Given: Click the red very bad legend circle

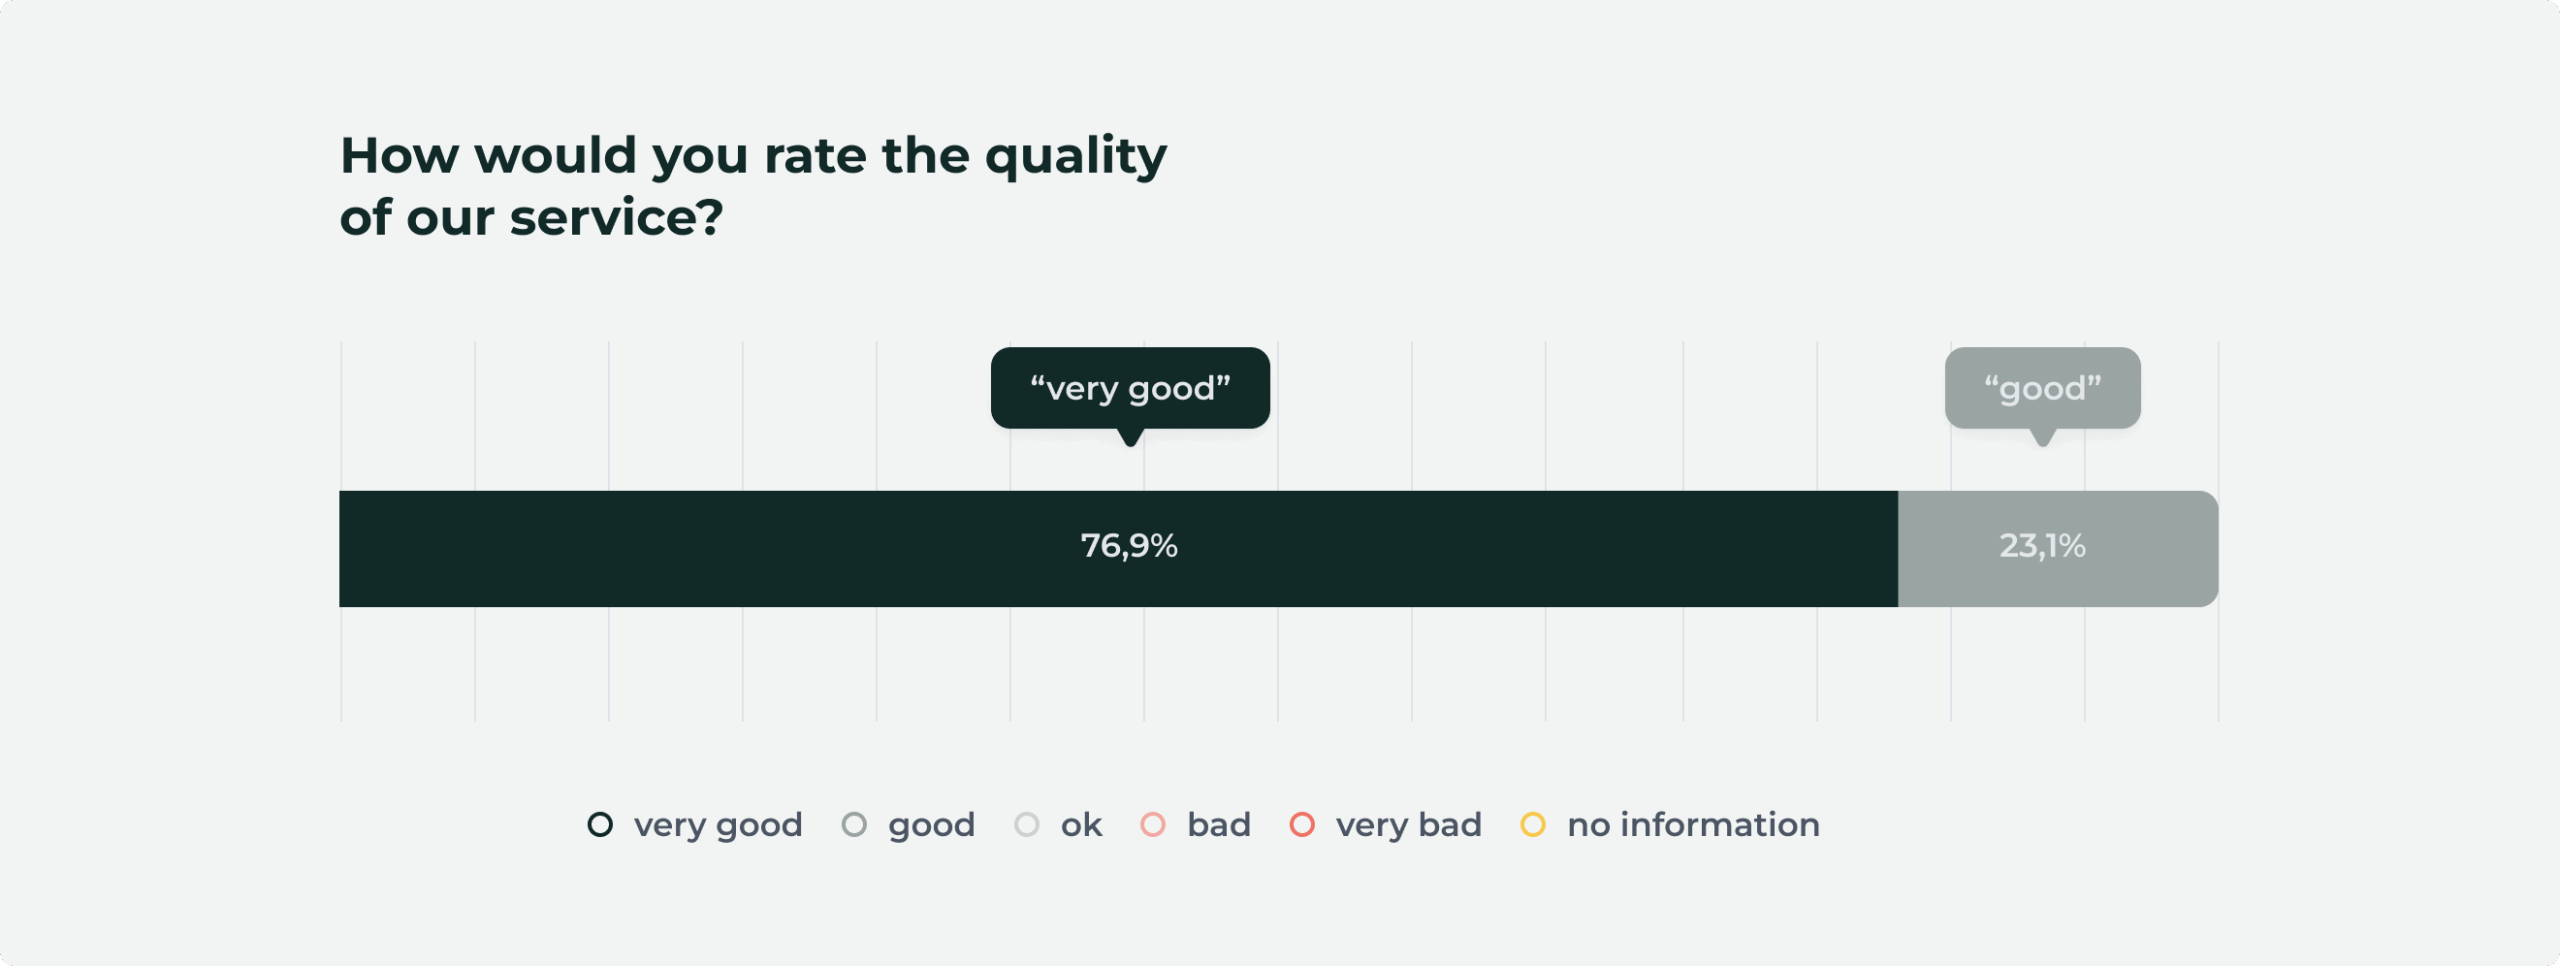Looking at the screenshot, I should tap(1302, 825).
